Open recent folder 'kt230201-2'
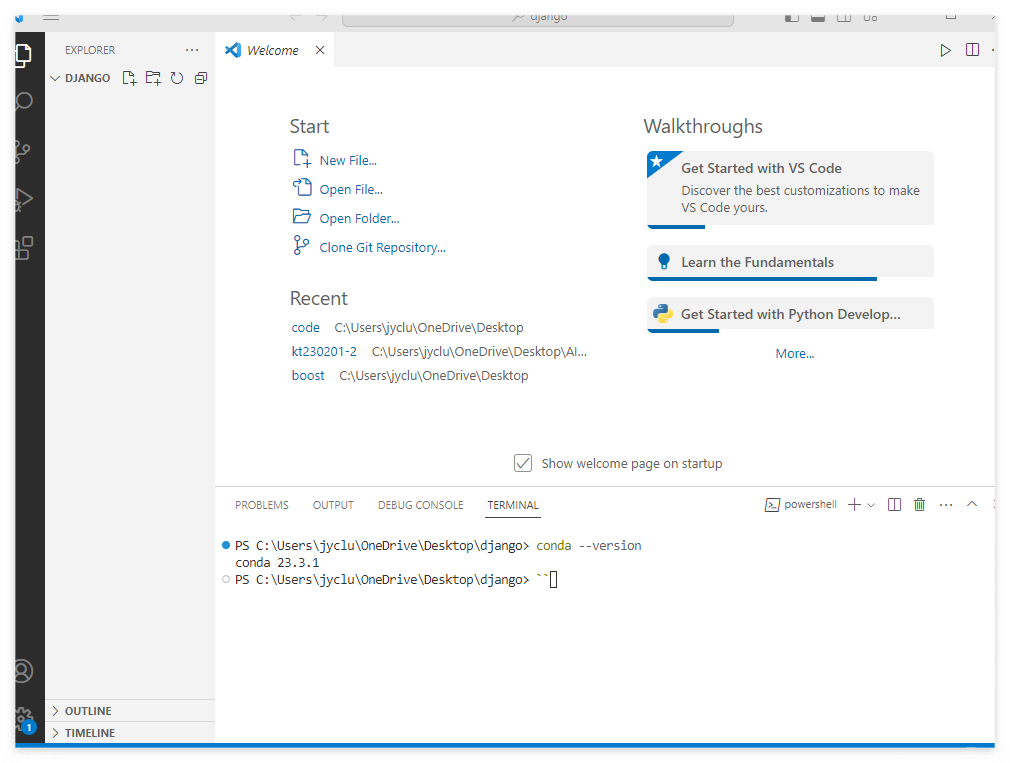 tap(324, 352)
